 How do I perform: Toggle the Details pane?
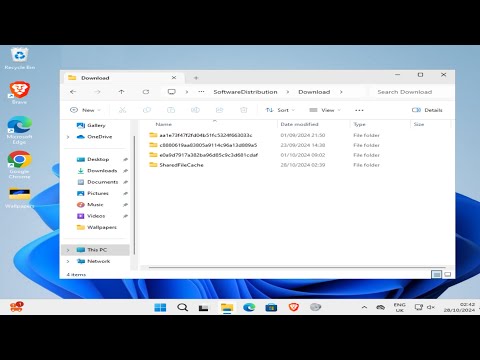427,110
